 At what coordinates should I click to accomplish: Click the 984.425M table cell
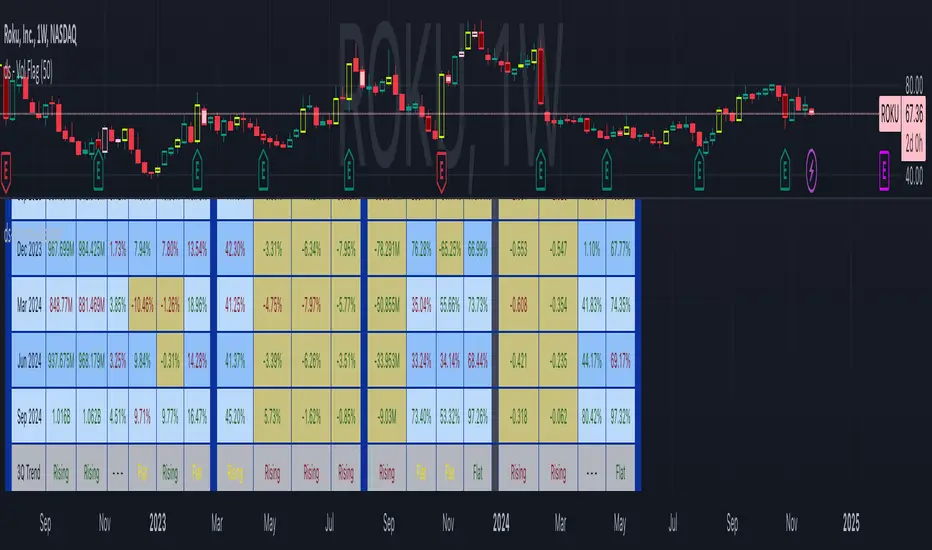pos(92,249)
